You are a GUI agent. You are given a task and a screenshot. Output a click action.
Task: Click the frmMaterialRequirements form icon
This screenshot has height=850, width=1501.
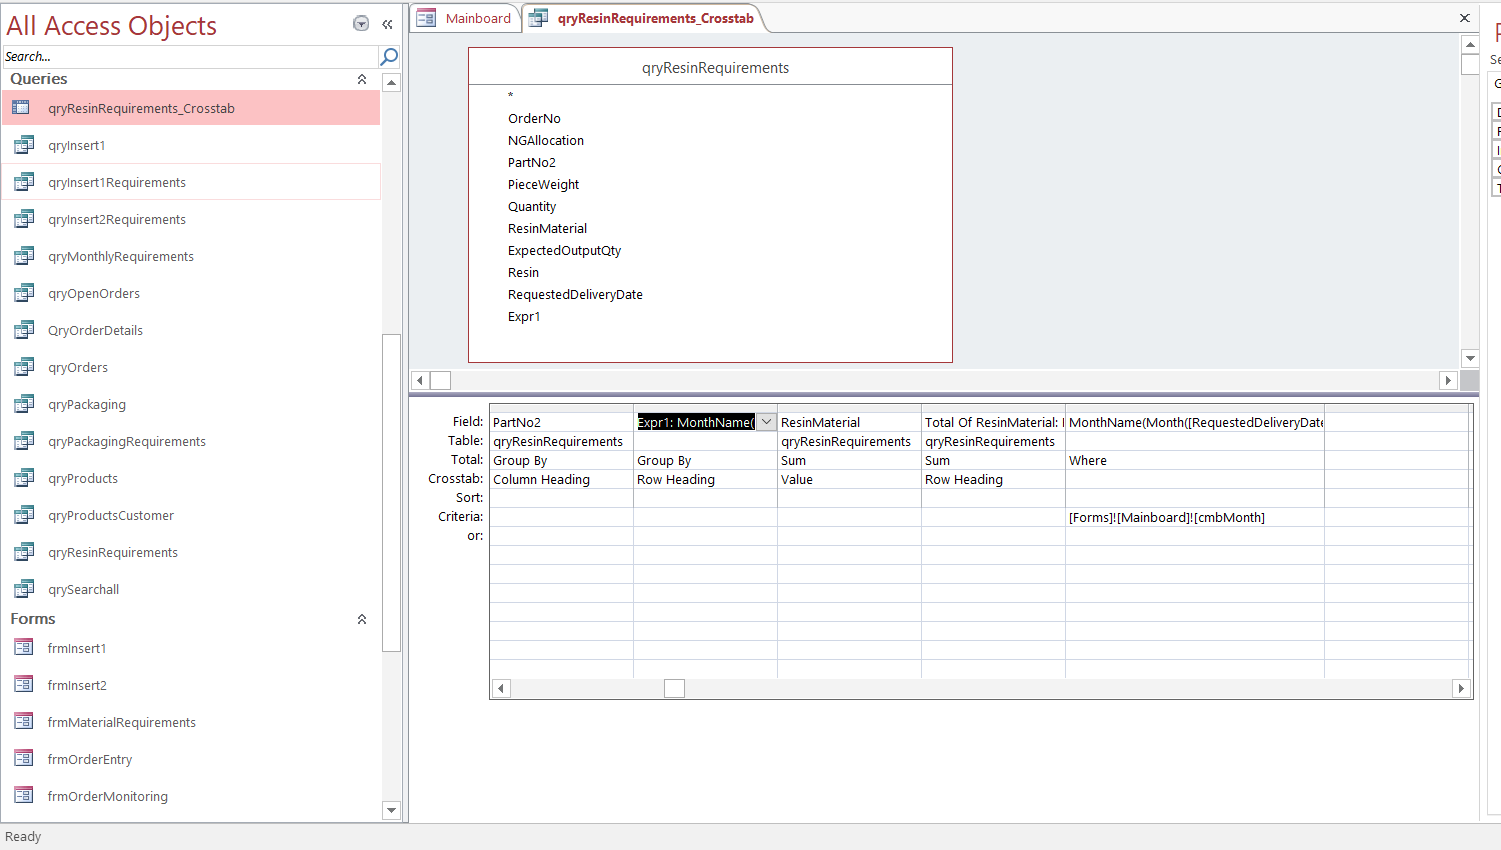pyautogui.click(x=24, y=722)
